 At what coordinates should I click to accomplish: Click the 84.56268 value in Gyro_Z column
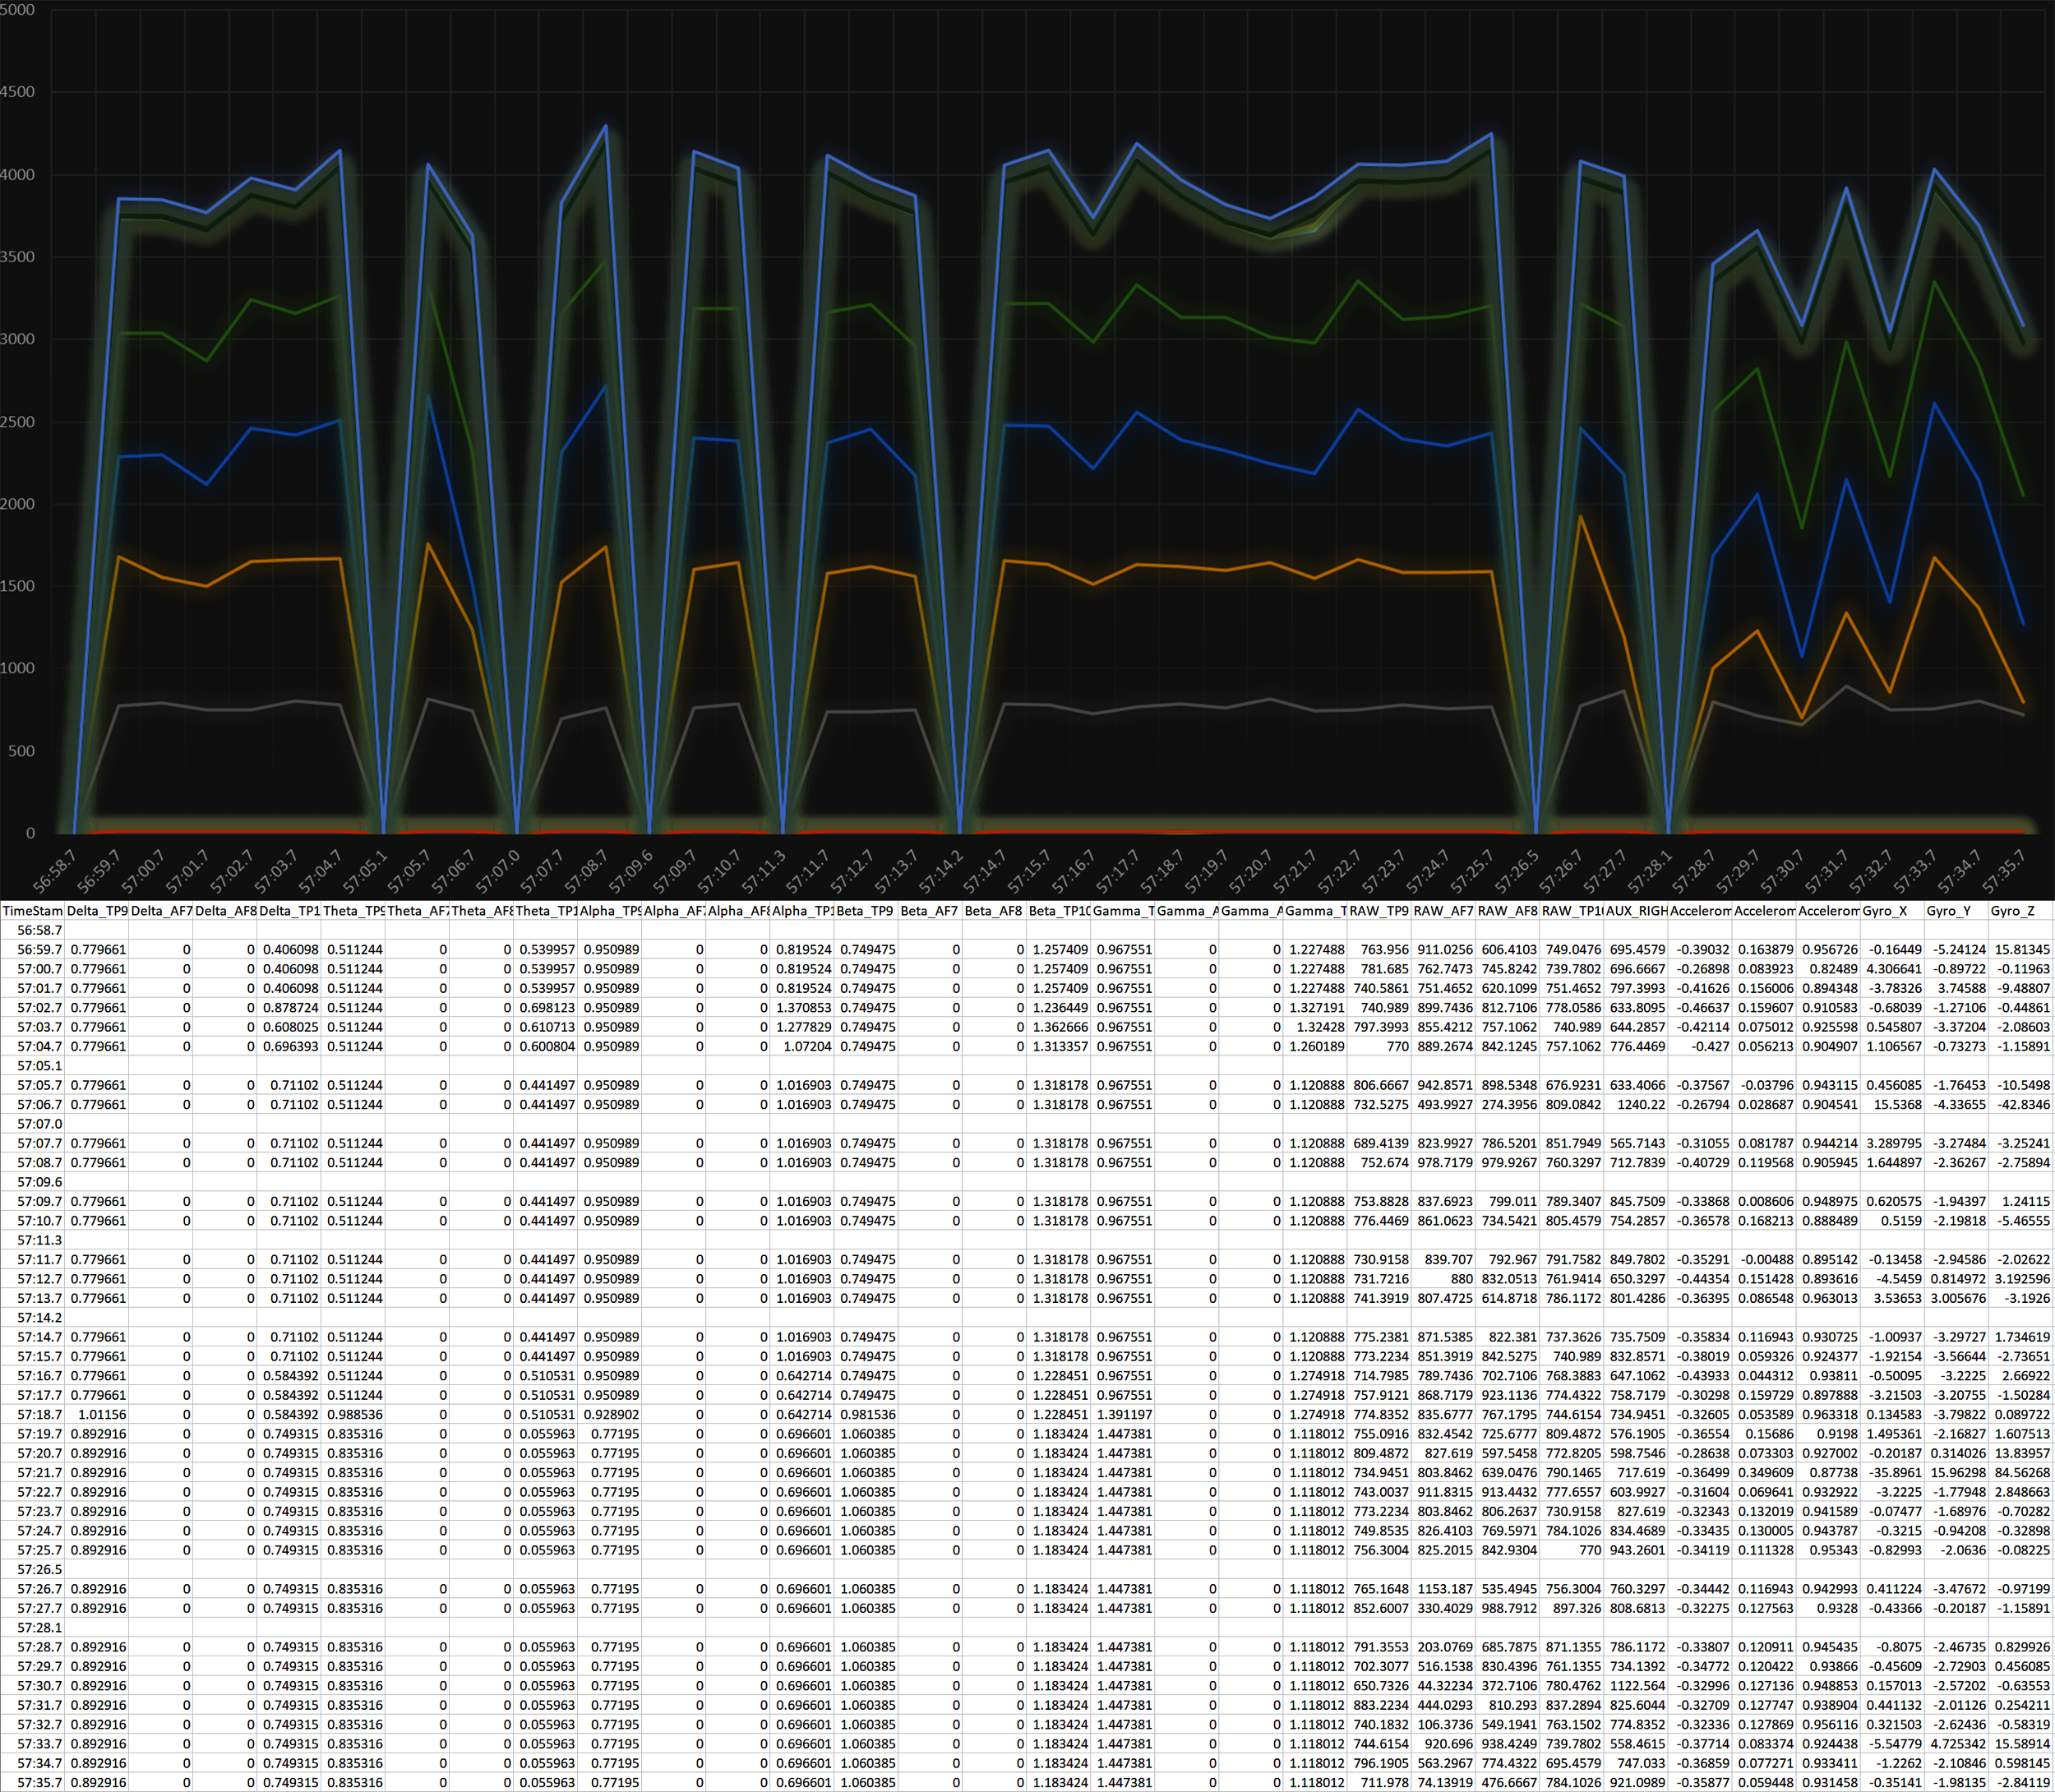[2022, 1473]
